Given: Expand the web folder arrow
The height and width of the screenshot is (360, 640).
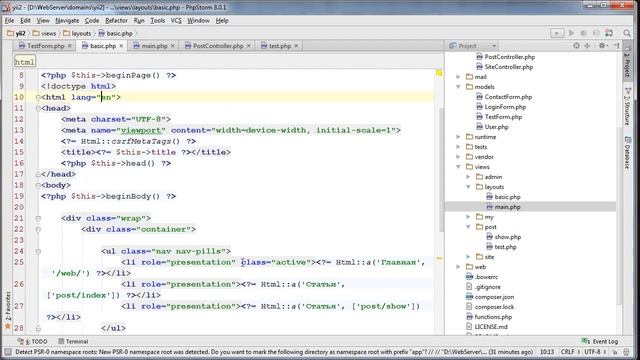Looking at the screenshot, I should pyautogui.click(x=458, y=267).
